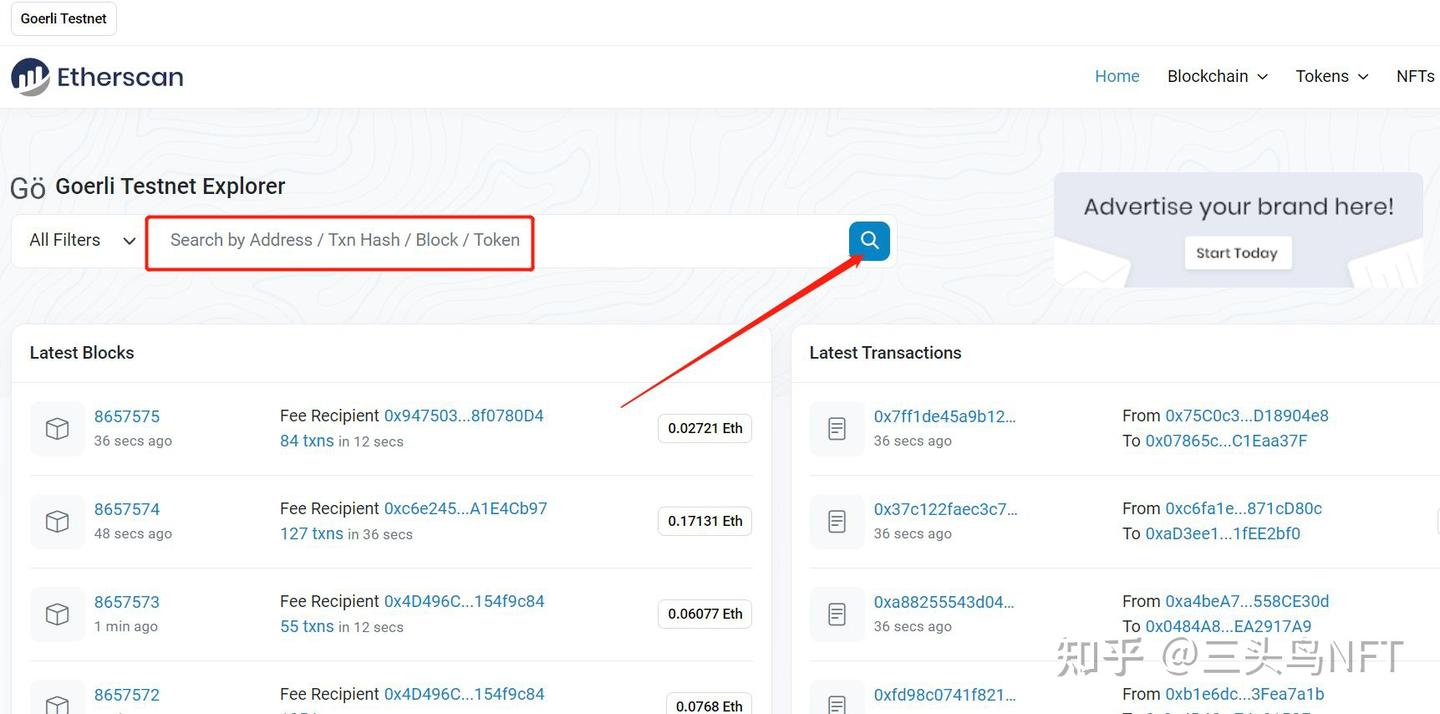Image resolution: width=1440 pixels, height=714 pixels.
Task: Click cube icon for block 8657574
Action: click(57, 521)
